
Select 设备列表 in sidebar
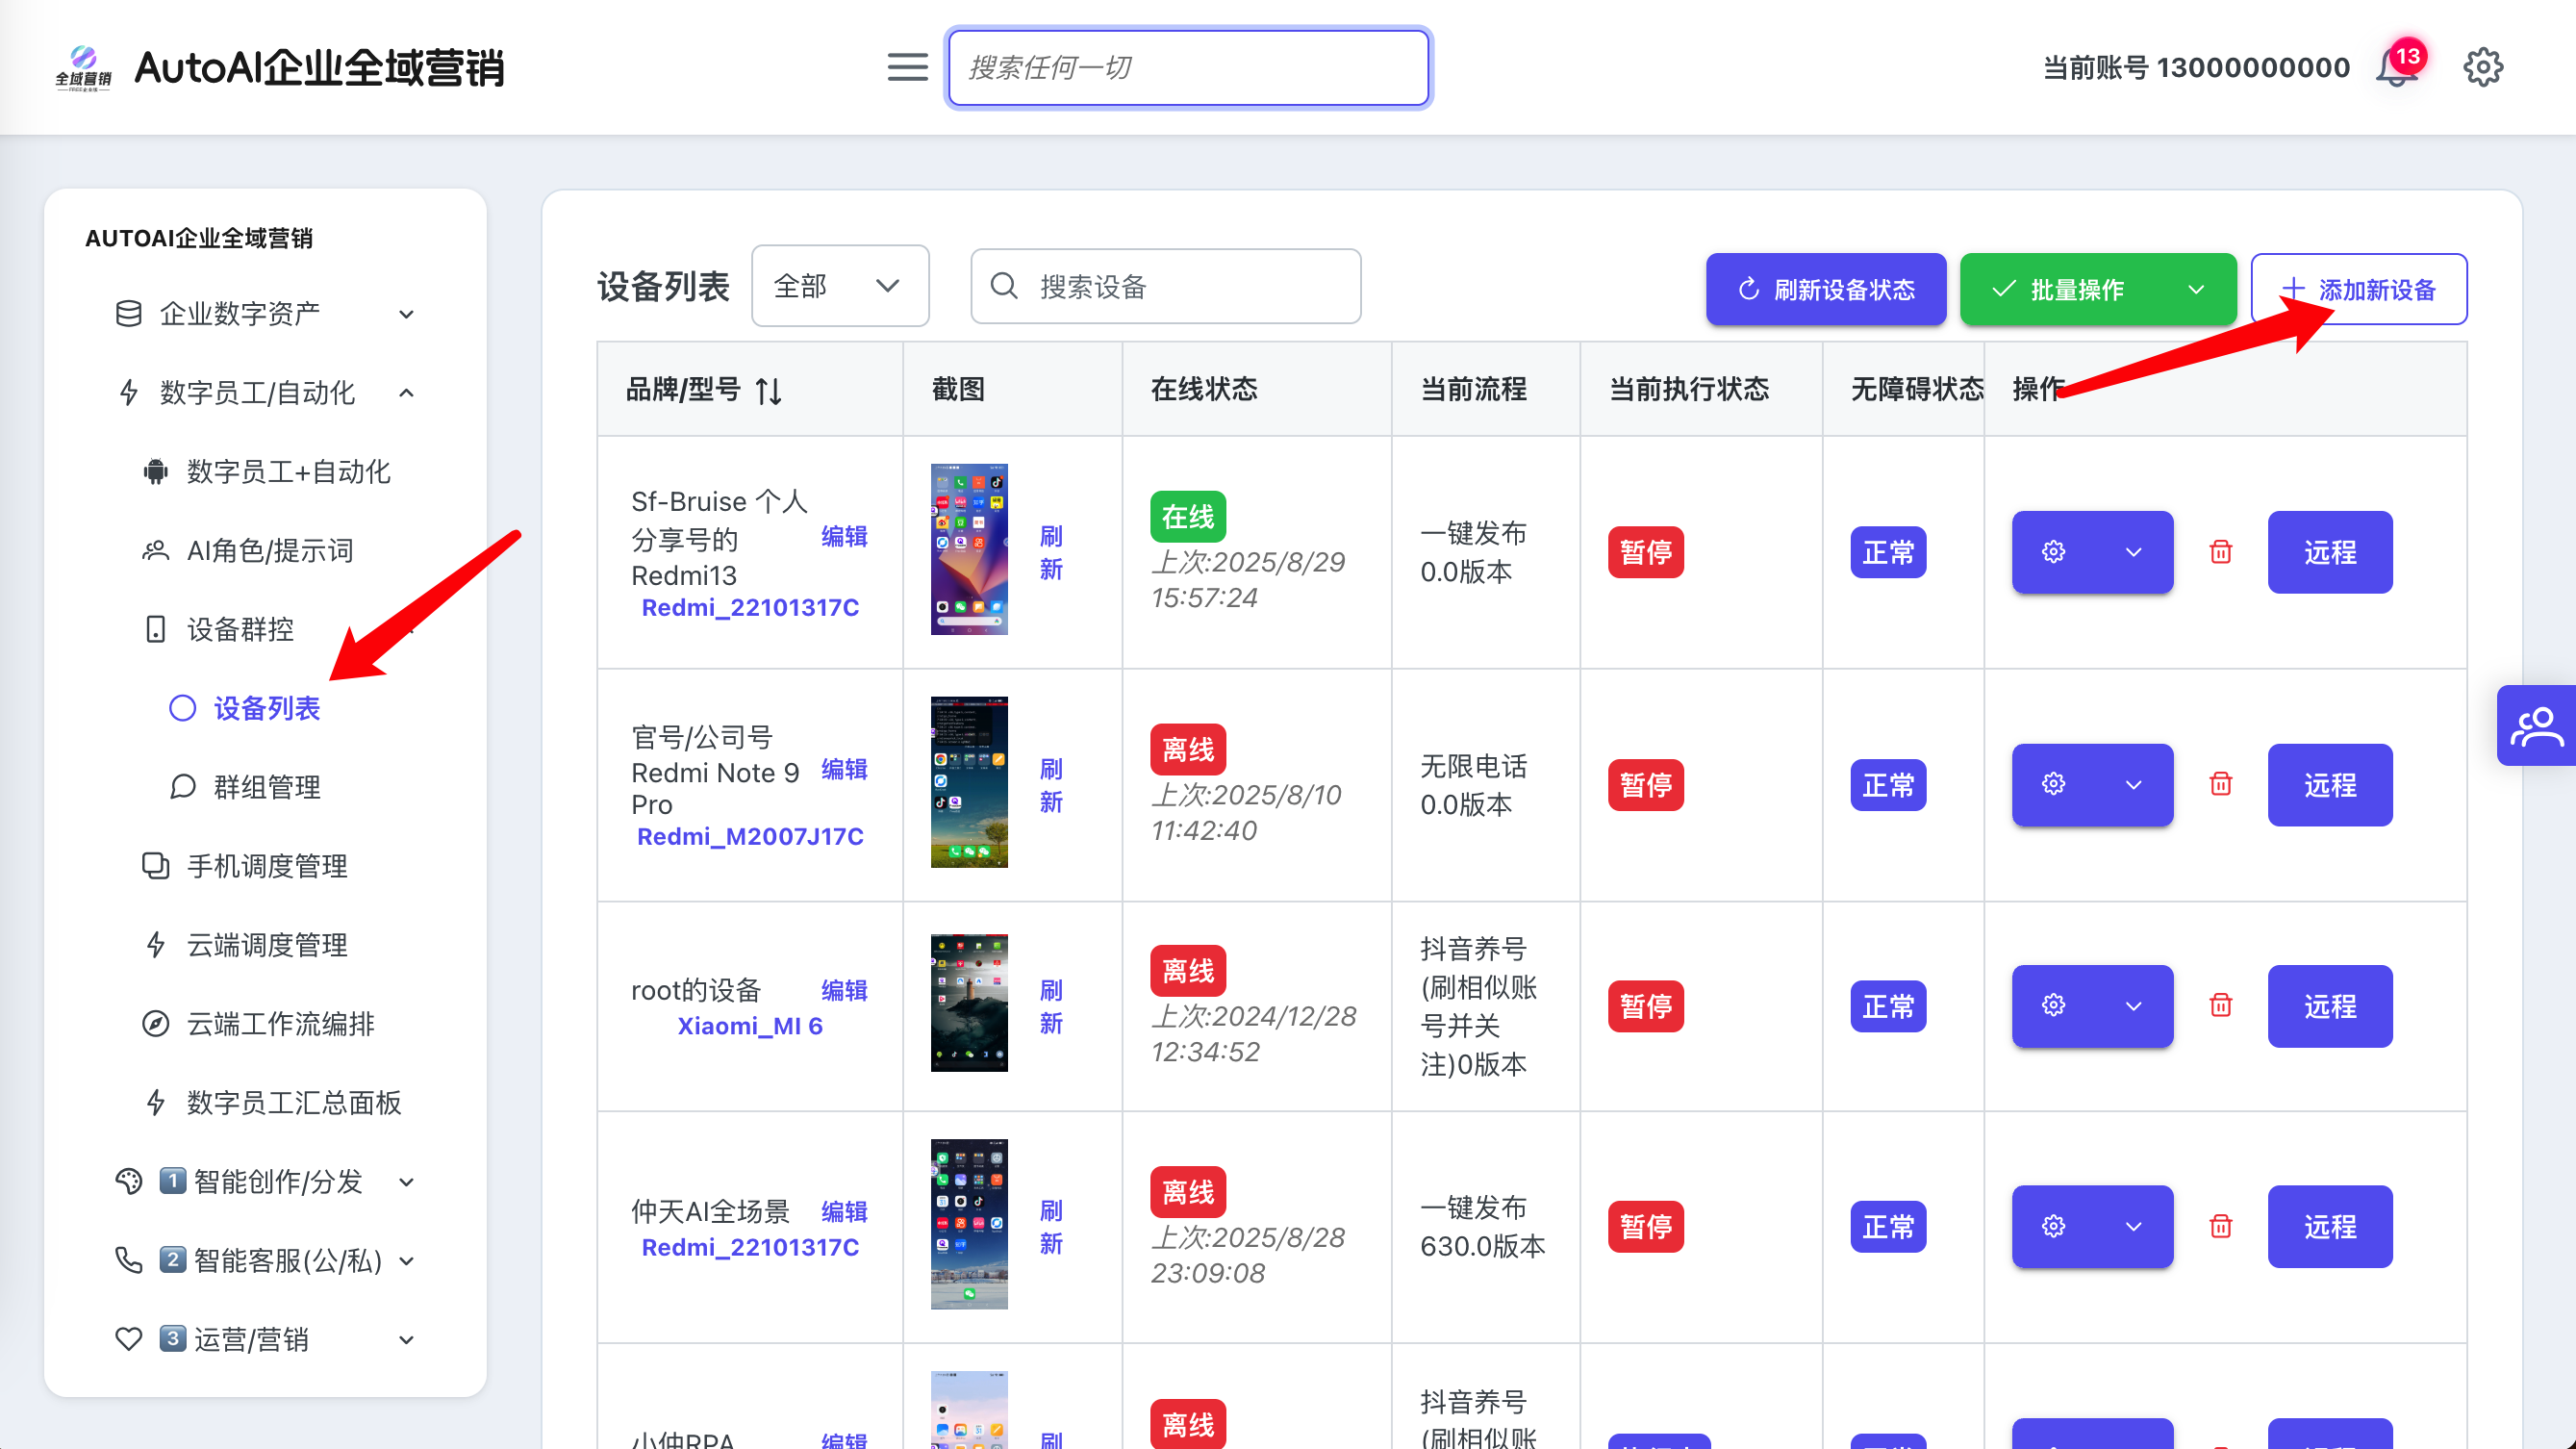click(x=245, y=708)
